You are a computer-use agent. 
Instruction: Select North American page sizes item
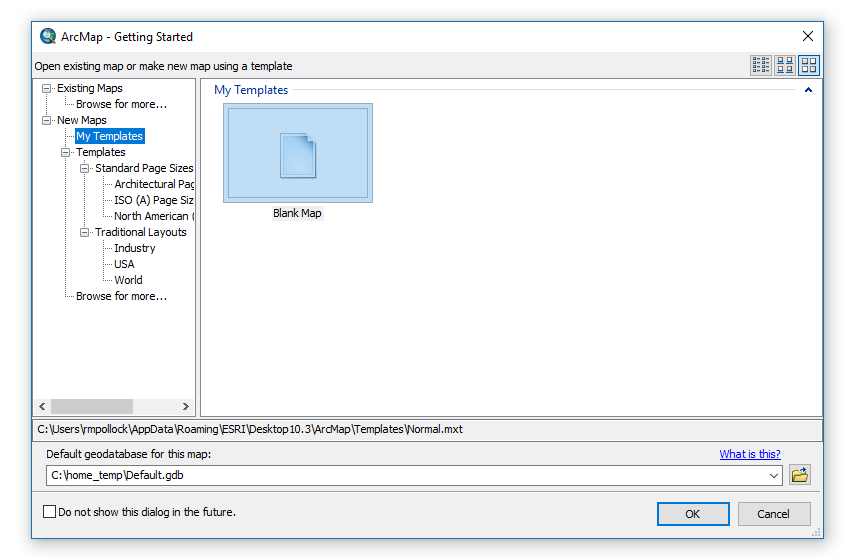[x=154, y=216]
